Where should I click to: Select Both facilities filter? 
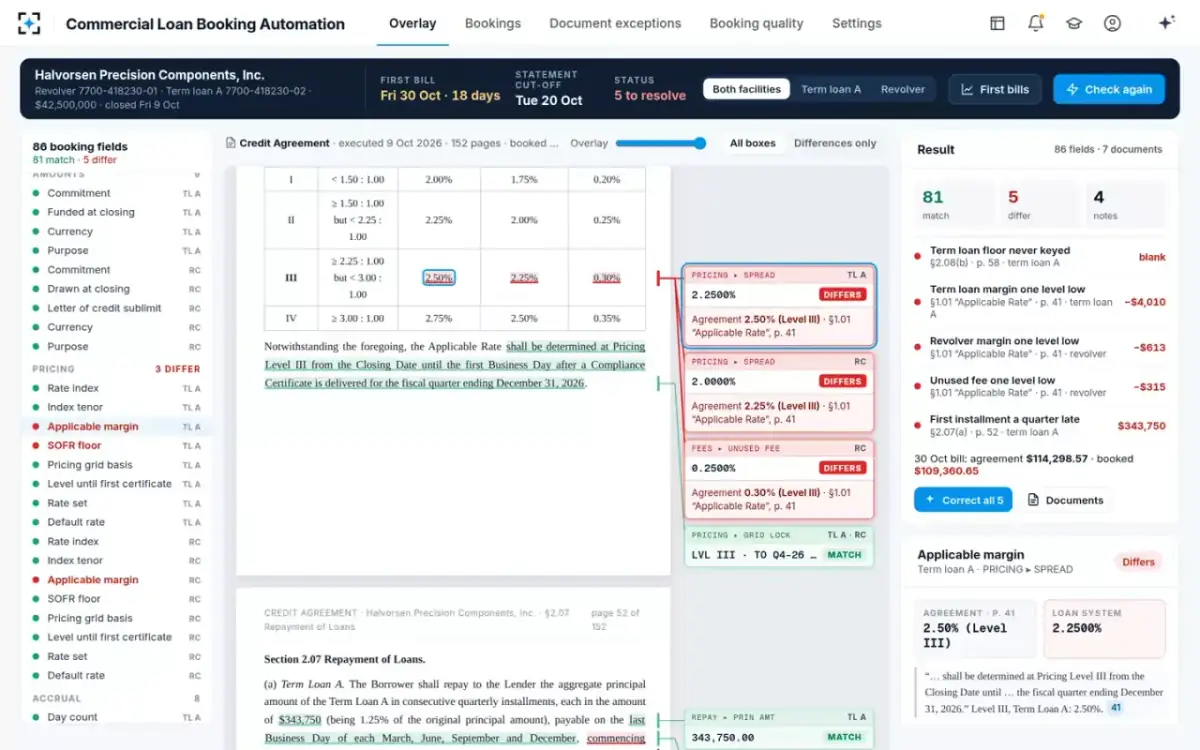click(x=746, y=89)
